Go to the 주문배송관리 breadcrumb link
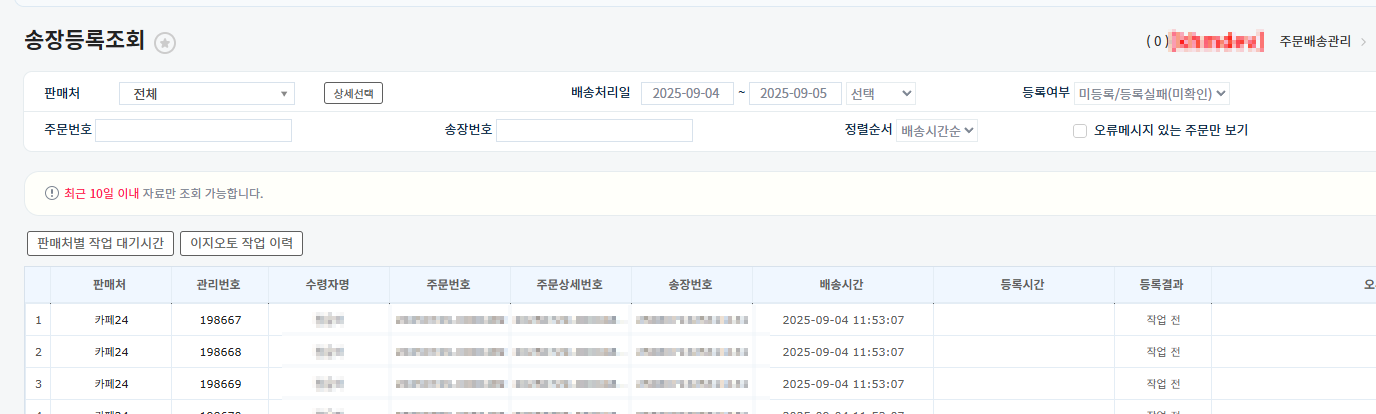 pyautogui.click(x=1315, y=42)
